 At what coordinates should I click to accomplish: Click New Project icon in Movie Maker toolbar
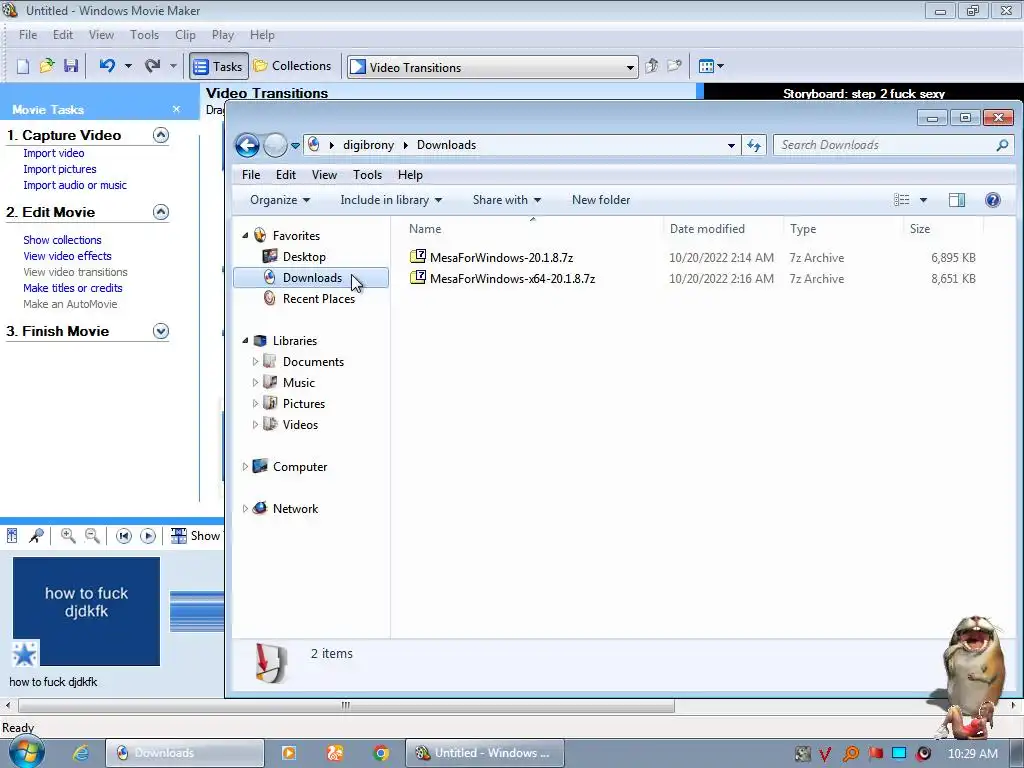[x=23, y=66]
